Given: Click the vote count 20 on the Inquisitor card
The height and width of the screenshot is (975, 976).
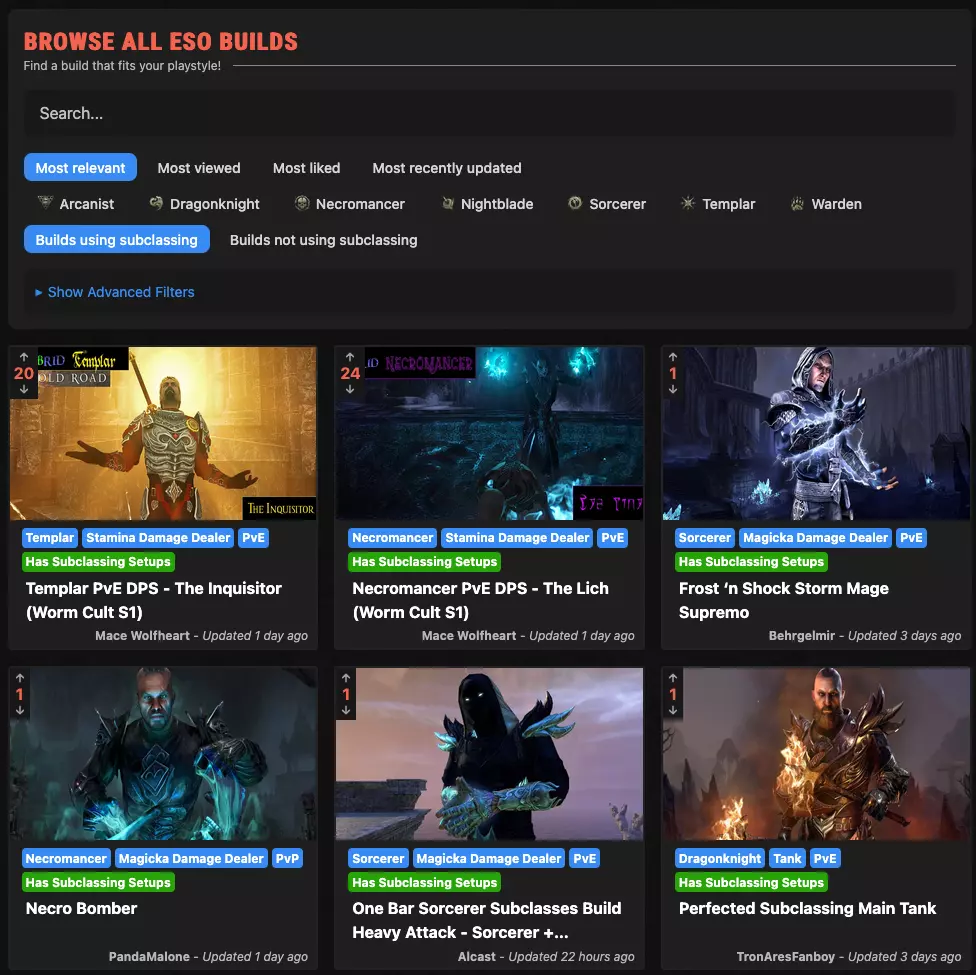Looking at the screenshot, I should click(x=24, y=373).
